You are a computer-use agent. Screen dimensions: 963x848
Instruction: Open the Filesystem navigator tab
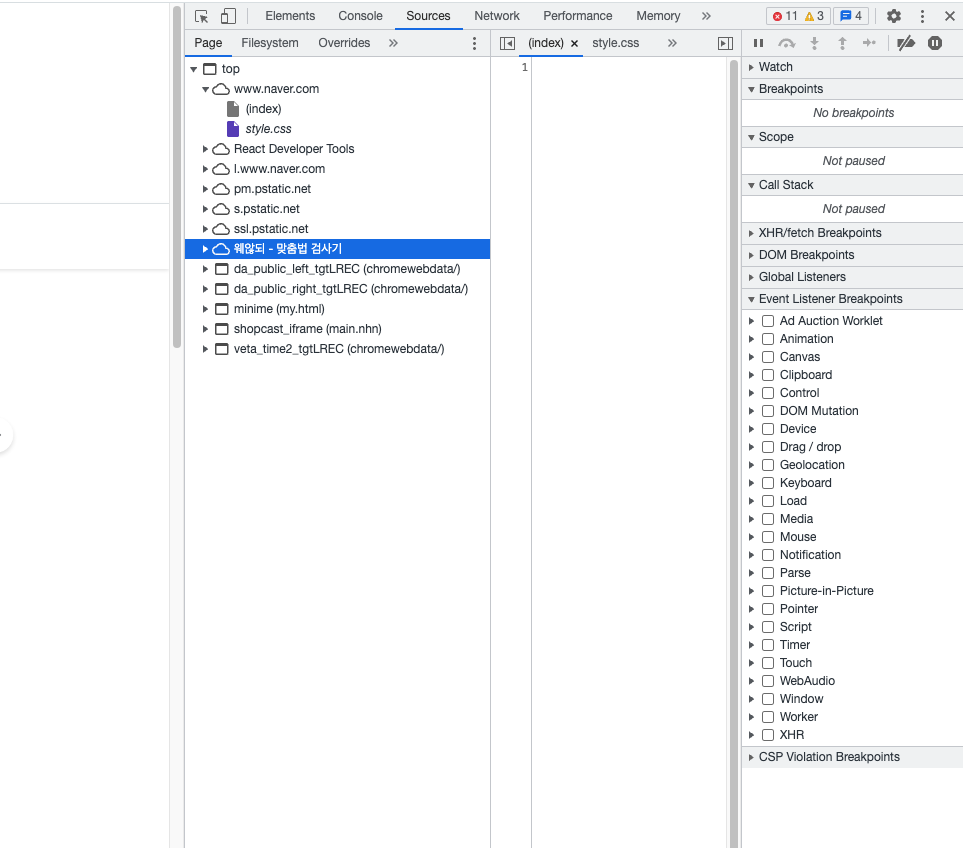269,43
